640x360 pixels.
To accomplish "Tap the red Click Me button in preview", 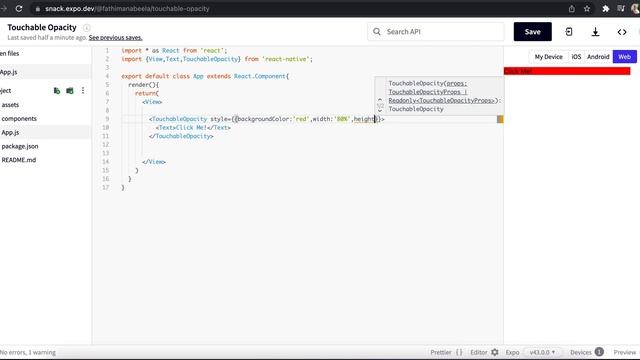I will click(567, 71).
